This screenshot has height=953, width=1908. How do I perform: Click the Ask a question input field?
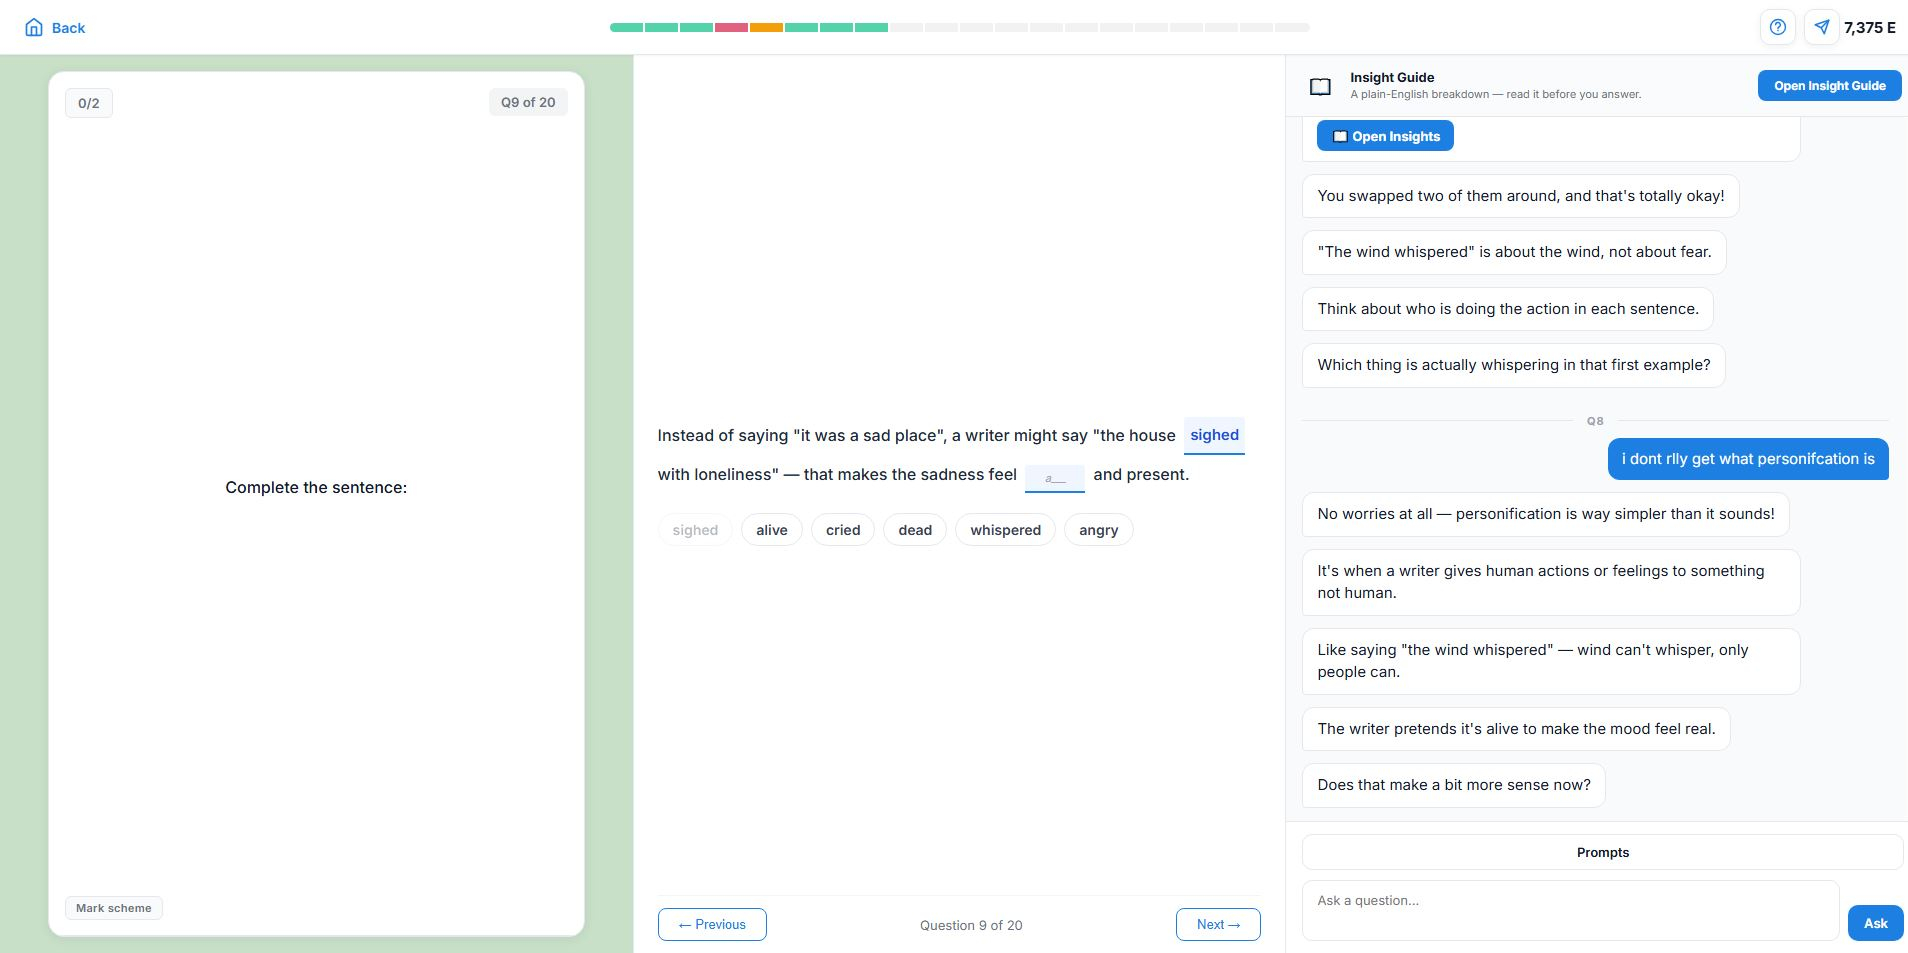[1570, 910]
